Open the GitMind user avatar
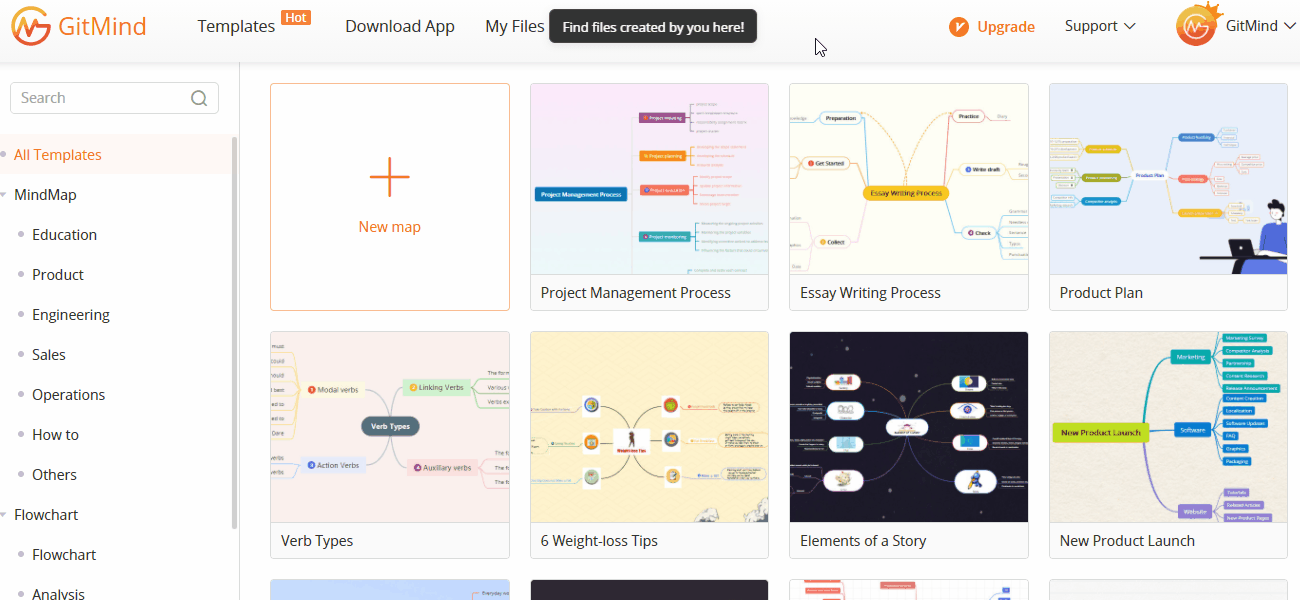Image resolution: width=1300 pixels, height=600 pixels. pos(1196,26)
